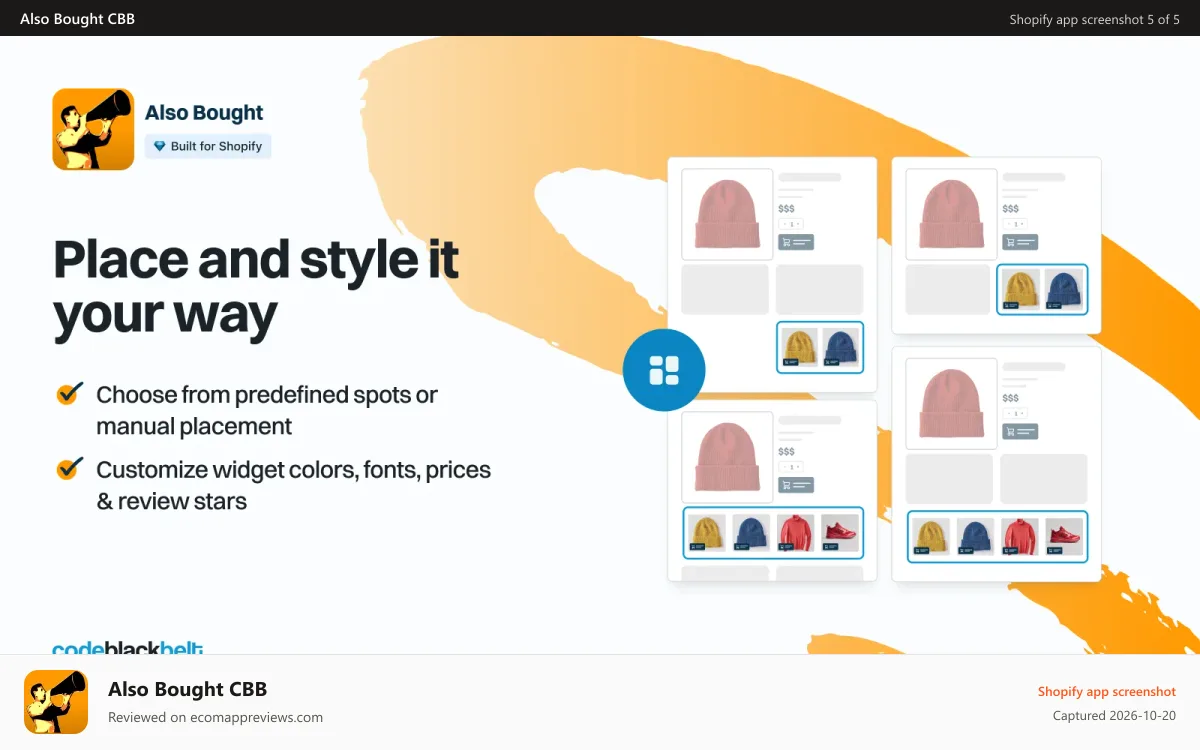Screen dimensions: 1200x750
Task: Click the 'Also Bought CBB' name in the footer
Action: tap(187, 689)
